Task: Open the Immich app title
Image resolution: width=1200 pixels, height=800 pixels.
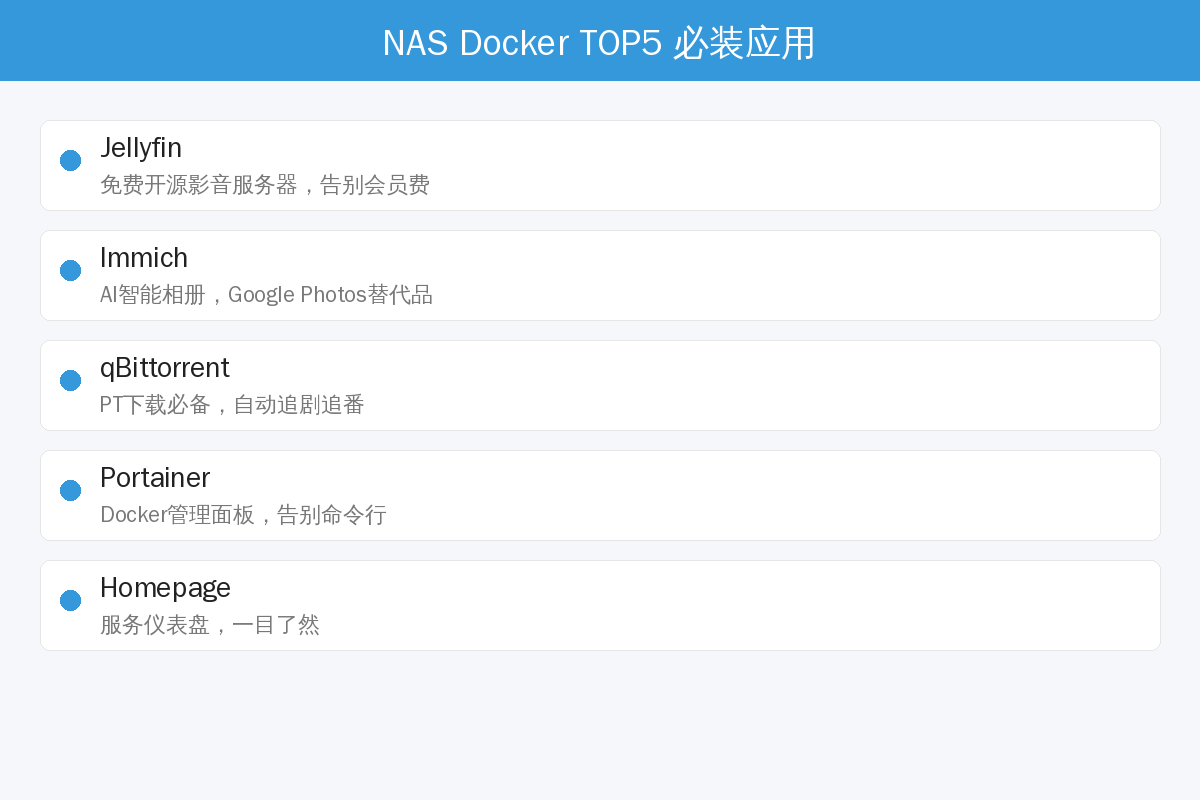Action: (x=144, y=258)
